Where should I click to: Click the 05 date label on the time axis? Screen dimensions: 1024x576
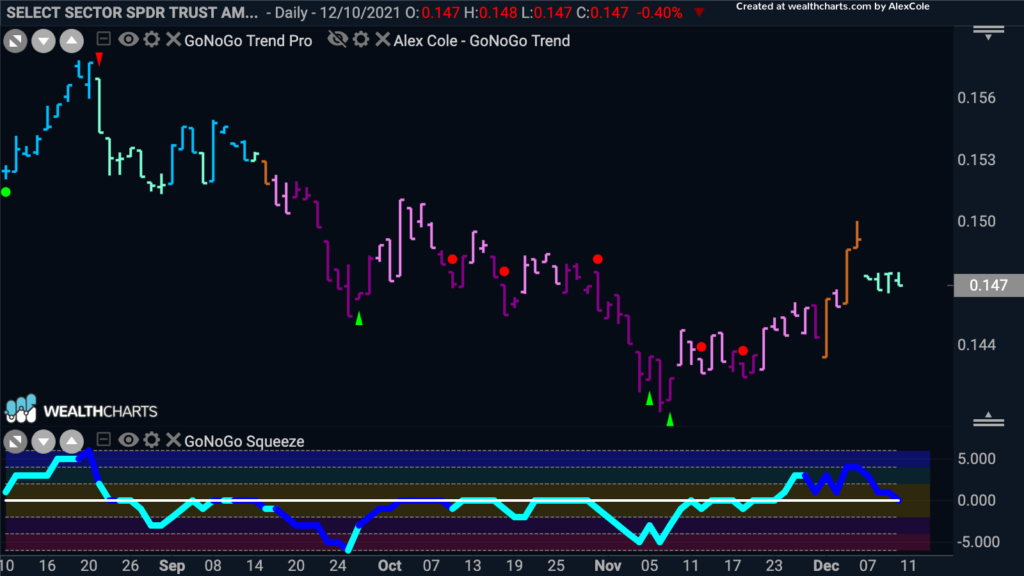tap(649, 566)
